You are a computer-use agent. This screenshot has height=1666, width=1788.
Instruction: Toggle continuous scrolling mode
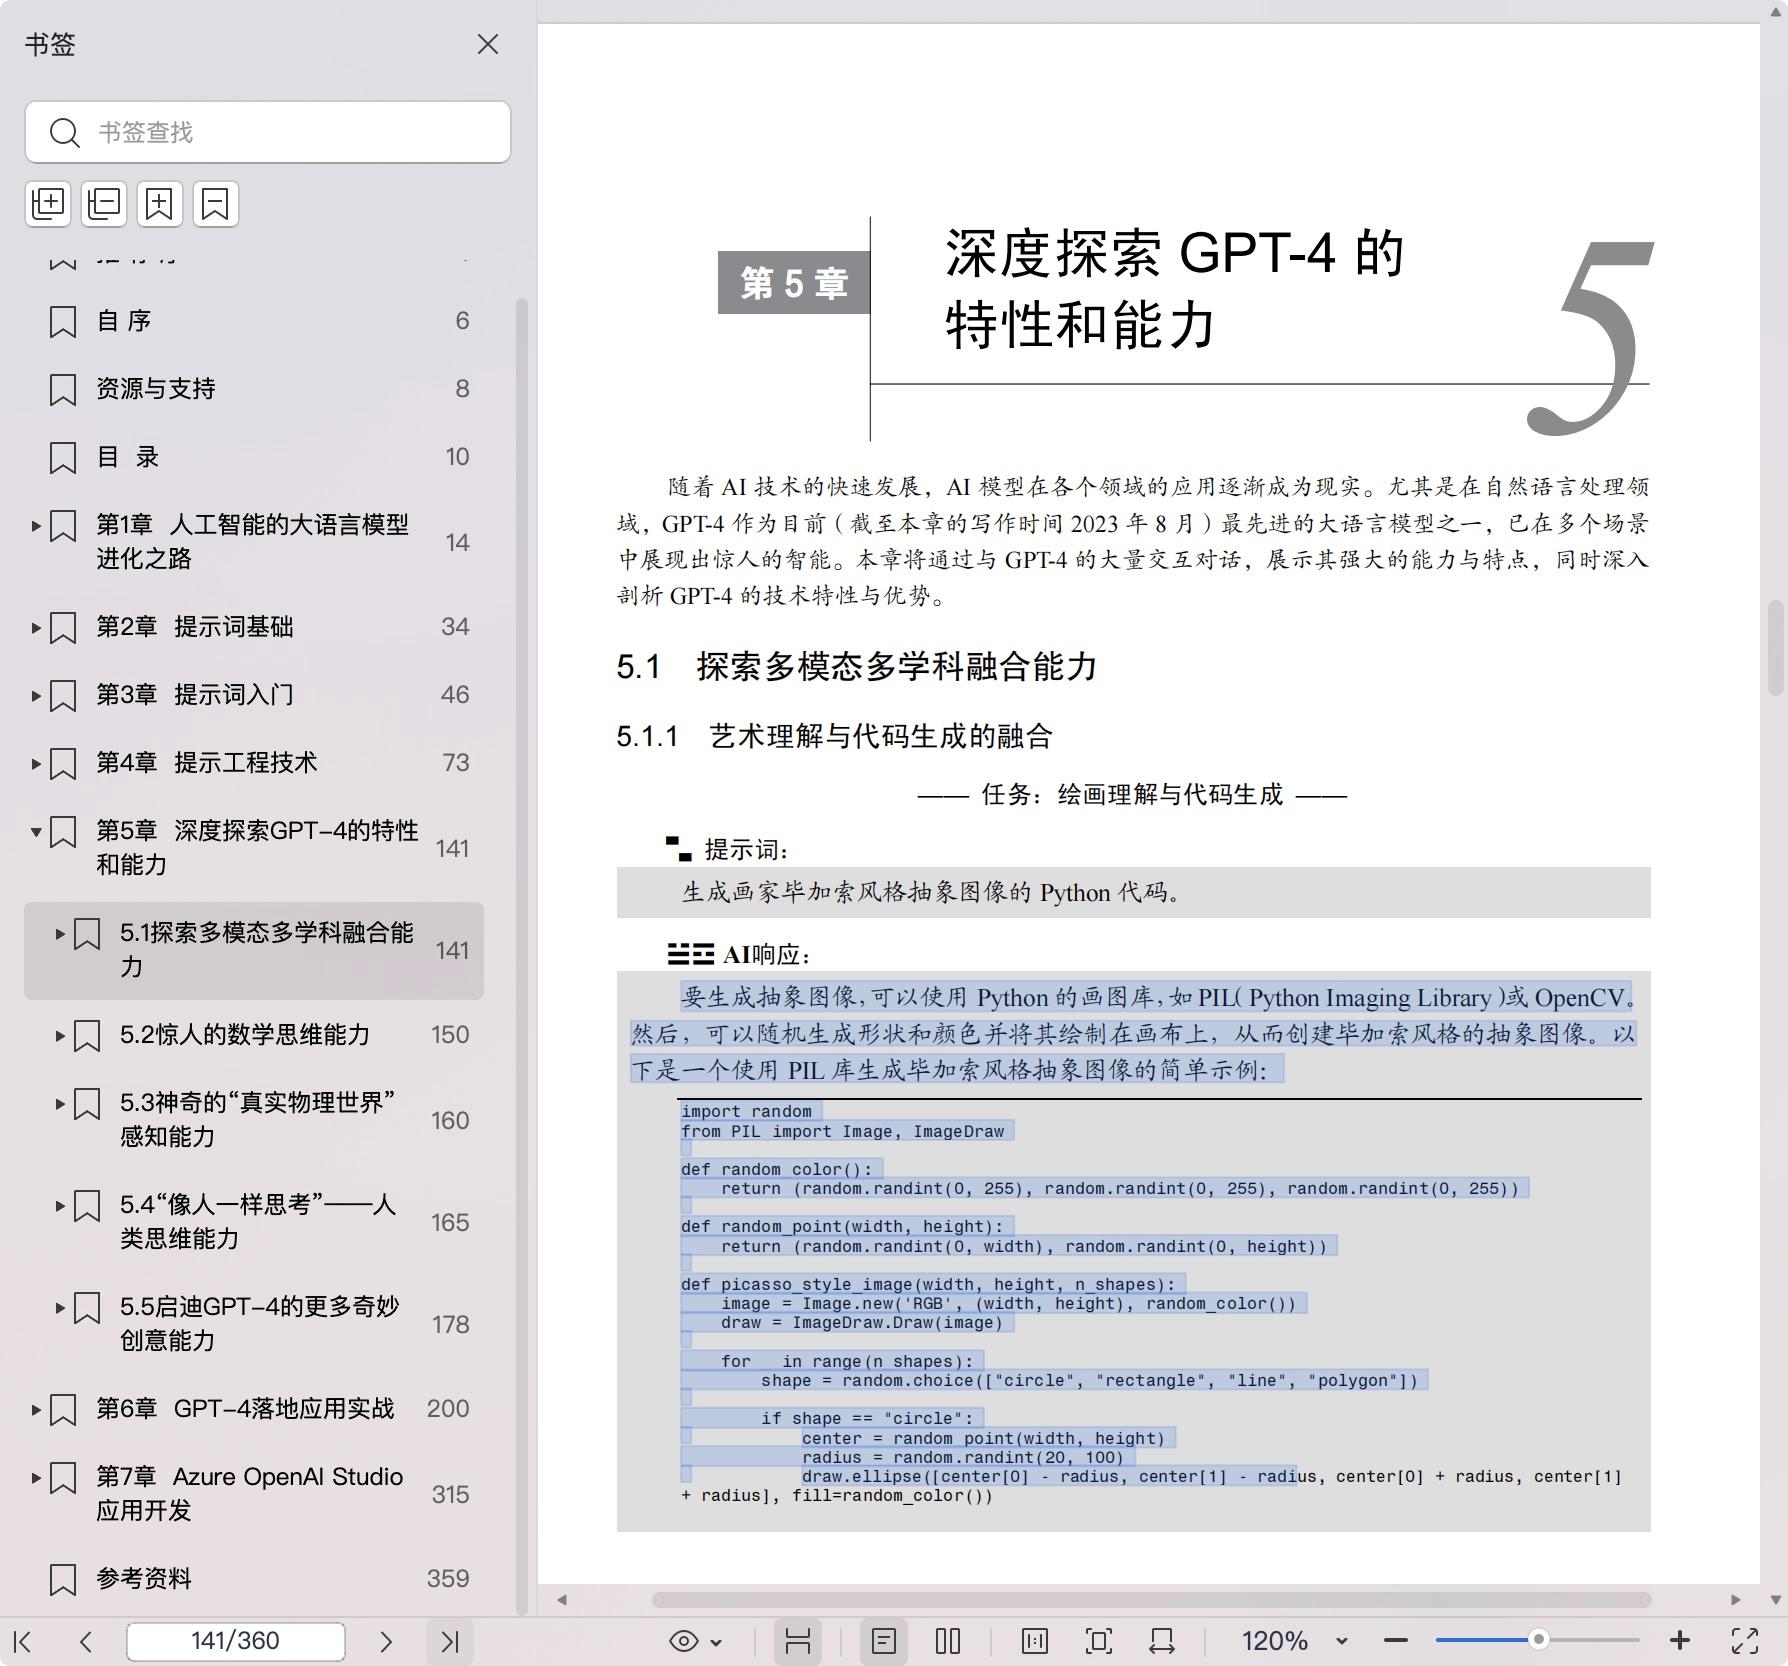coord(798,1641)
